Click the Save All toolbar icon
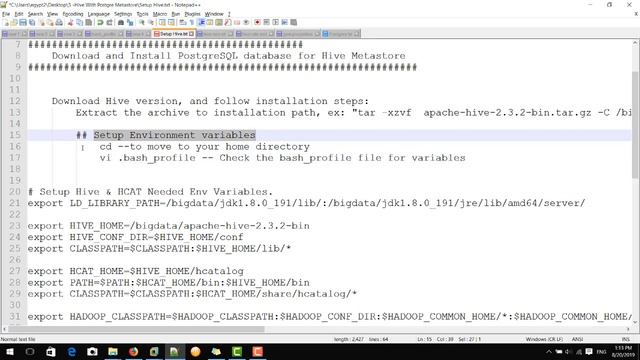Viewport: 640px width, 360px height. 32,22
